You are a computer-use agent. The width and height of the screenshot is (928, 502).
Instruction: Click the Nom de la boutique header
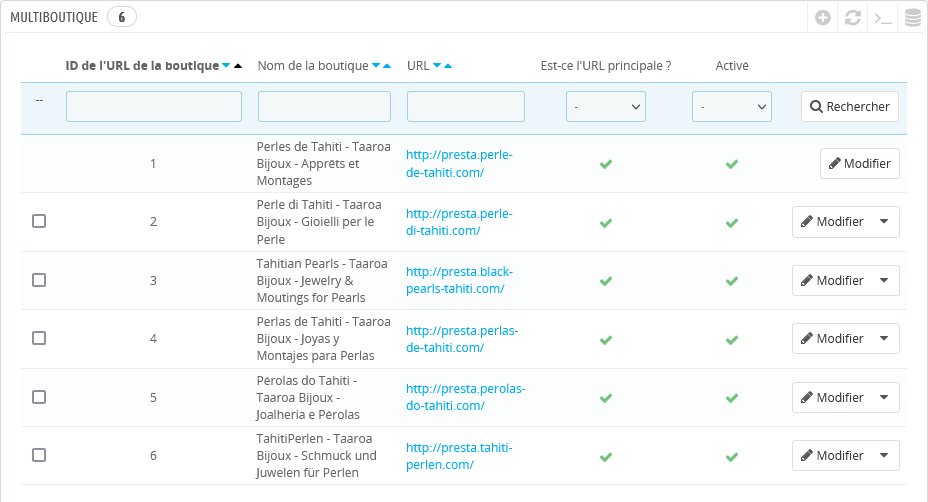[313, 66]
